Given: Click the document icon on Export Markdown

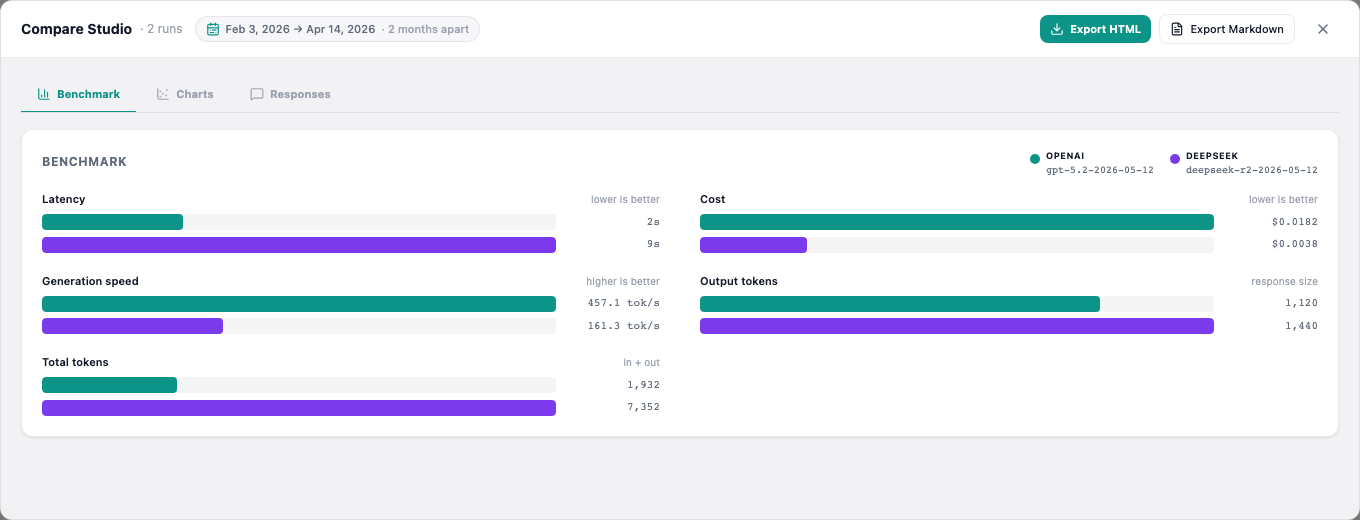Looking at the screenshot, I should coord(1177,29).
